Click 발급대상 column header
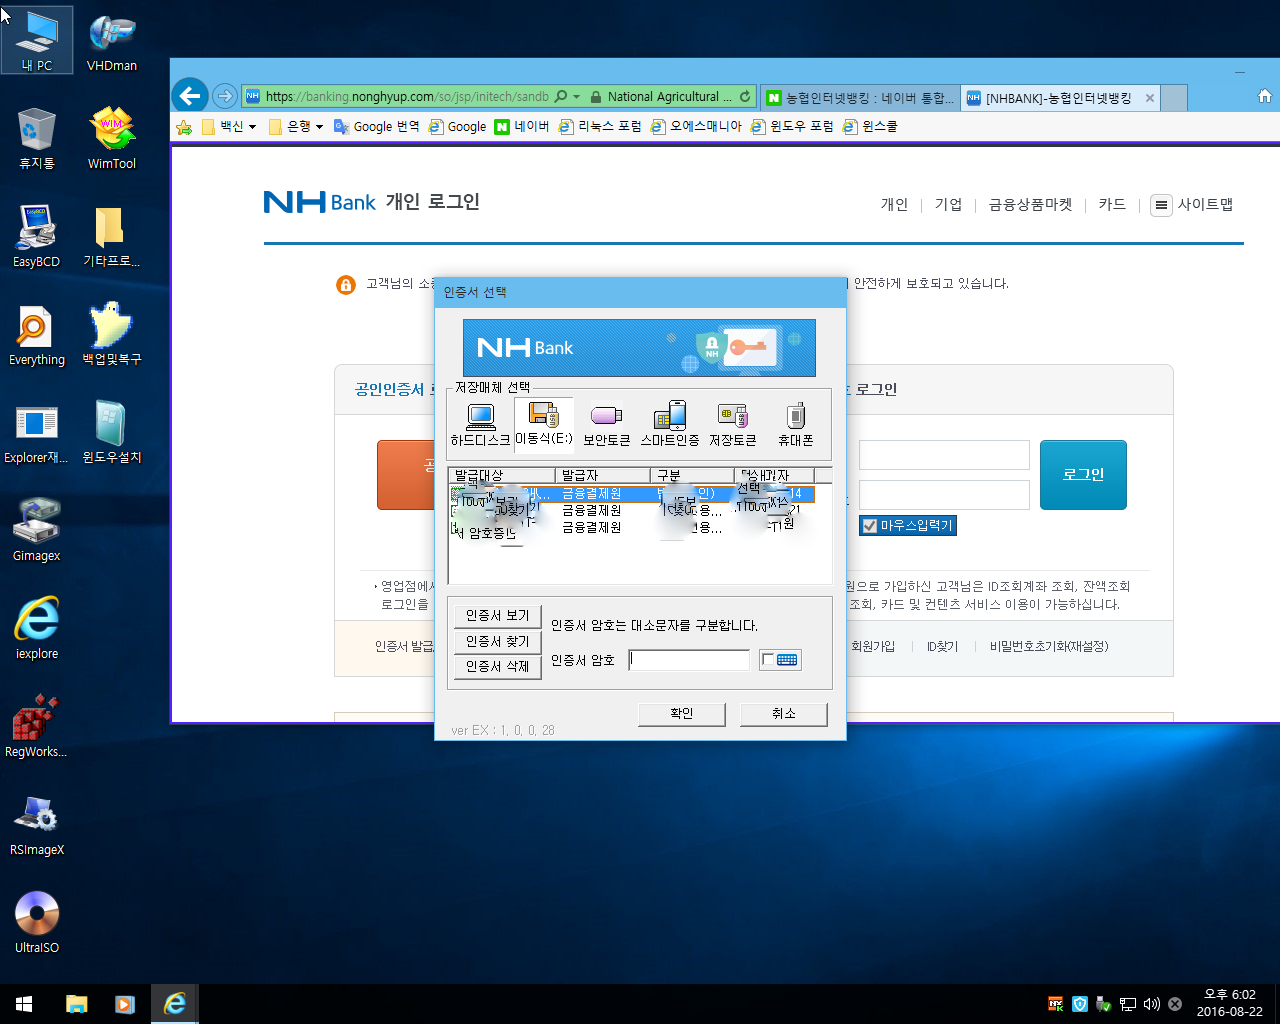 (502, 475)
